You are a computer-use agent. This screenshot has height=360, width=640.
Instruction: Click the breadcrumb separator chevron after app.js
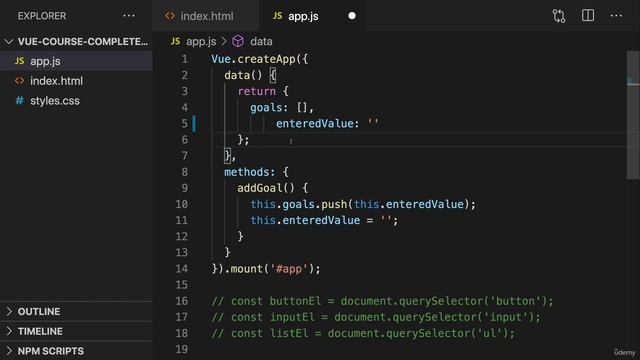click(224, 41)
